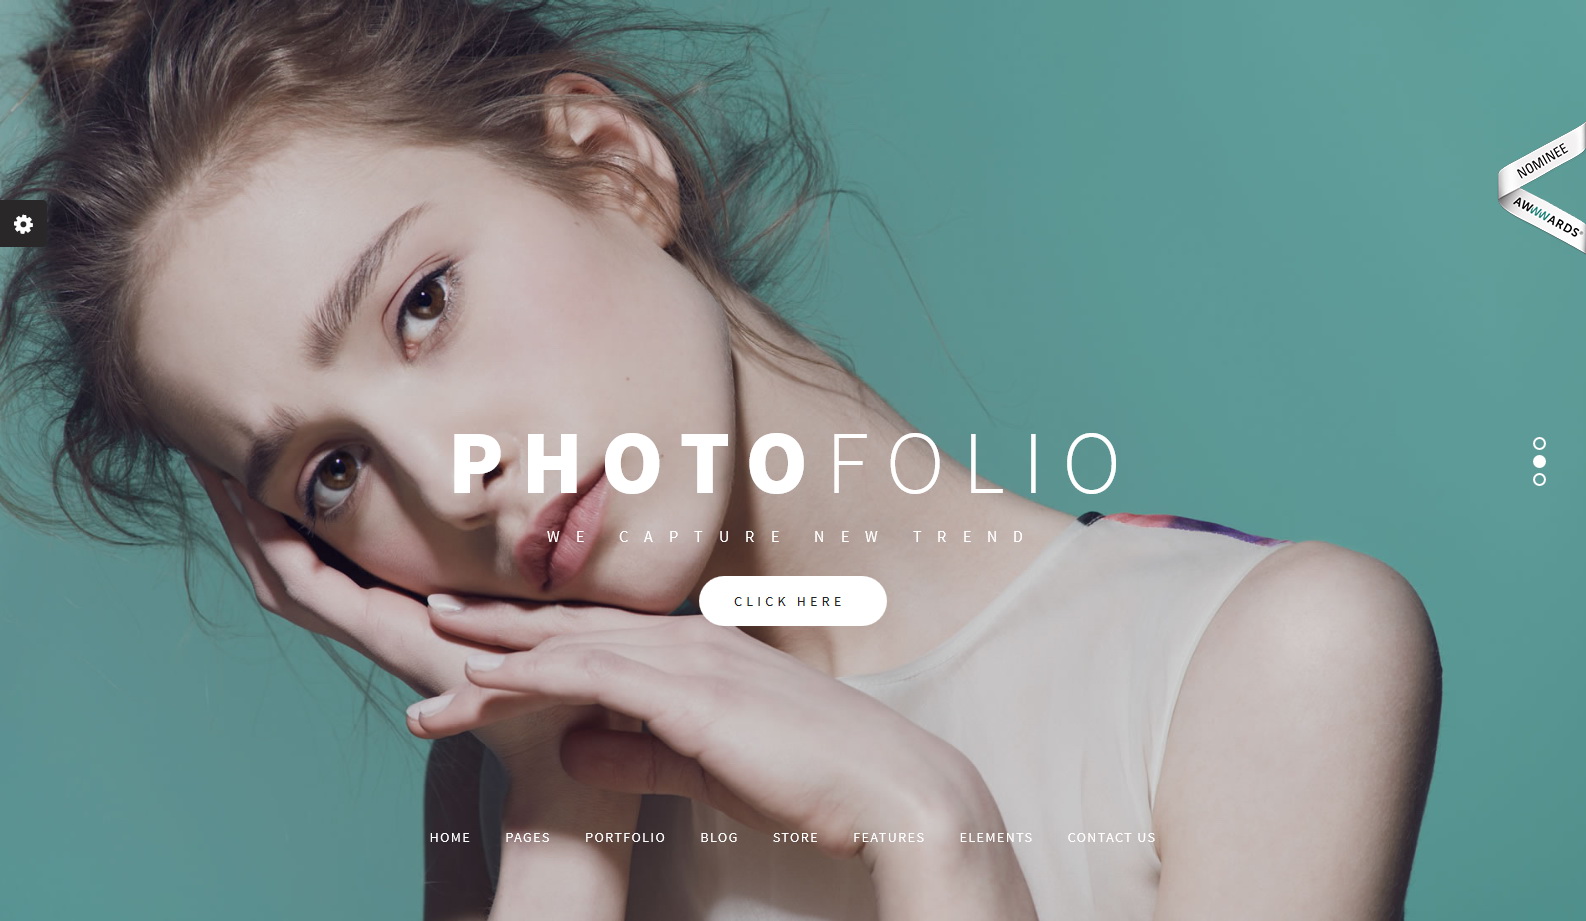Image resolution: width=1586 pixels, height=921 pixels.
Task: Select the third slide indicator dot
Action: (x=1539, y=480)
